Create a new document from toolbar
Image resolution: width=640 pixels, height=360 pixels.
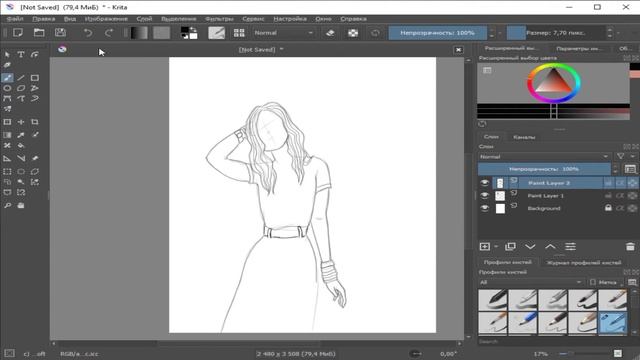coord(18,33)
